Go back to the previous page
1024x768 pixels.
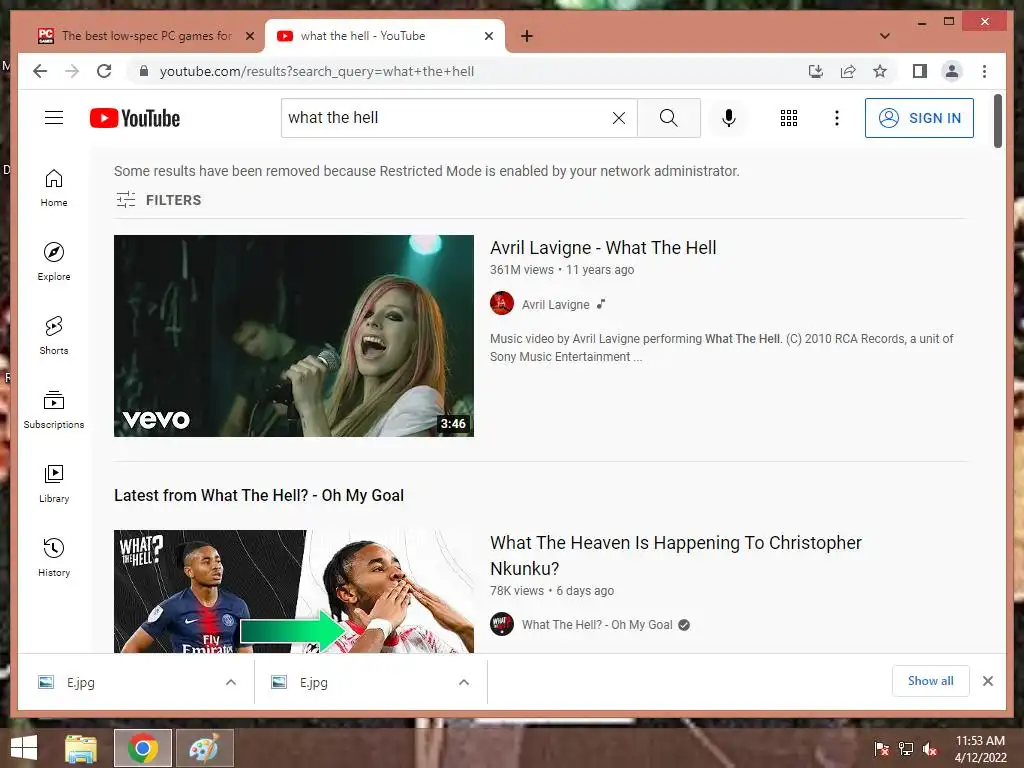40,71
